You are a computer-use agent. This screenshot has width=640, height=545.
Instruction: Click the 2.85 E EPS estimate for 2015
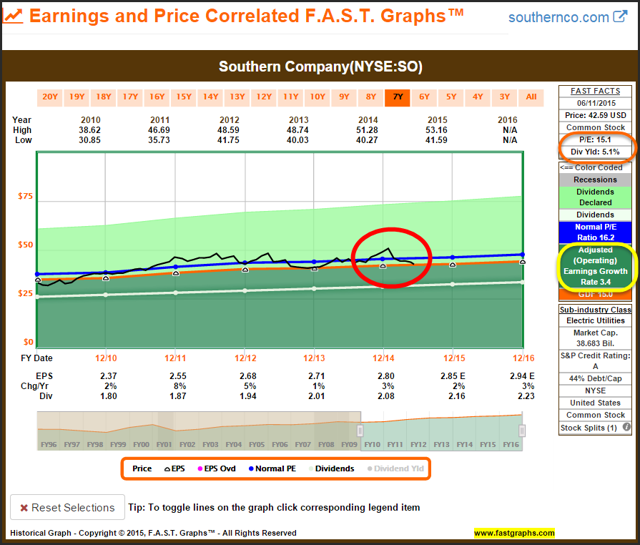tap(452, 376)
